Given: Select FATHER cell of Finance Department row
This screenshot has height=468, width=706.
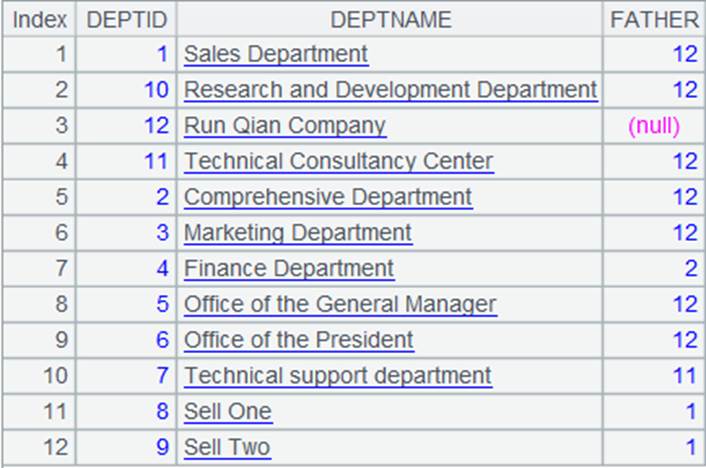Looking at the screenshot, I should [x=654, y=269].
